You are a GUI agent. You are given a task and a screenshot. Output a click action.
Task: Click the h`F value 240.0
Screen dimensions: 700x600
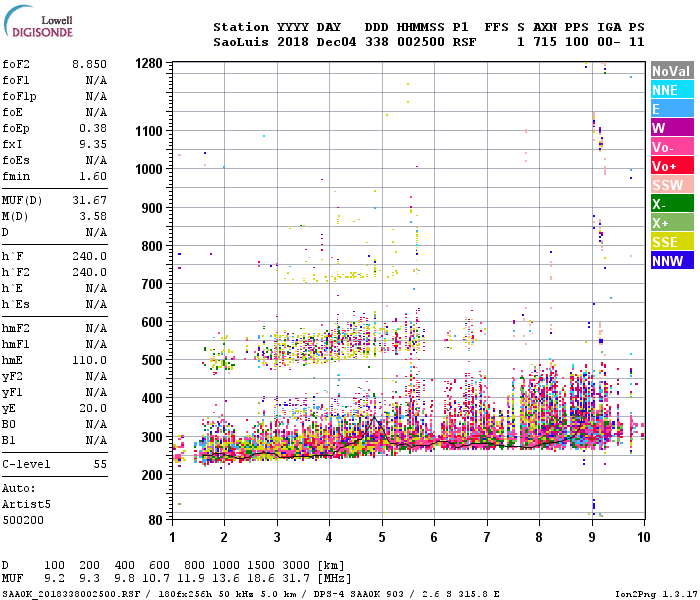coord(89,256)
